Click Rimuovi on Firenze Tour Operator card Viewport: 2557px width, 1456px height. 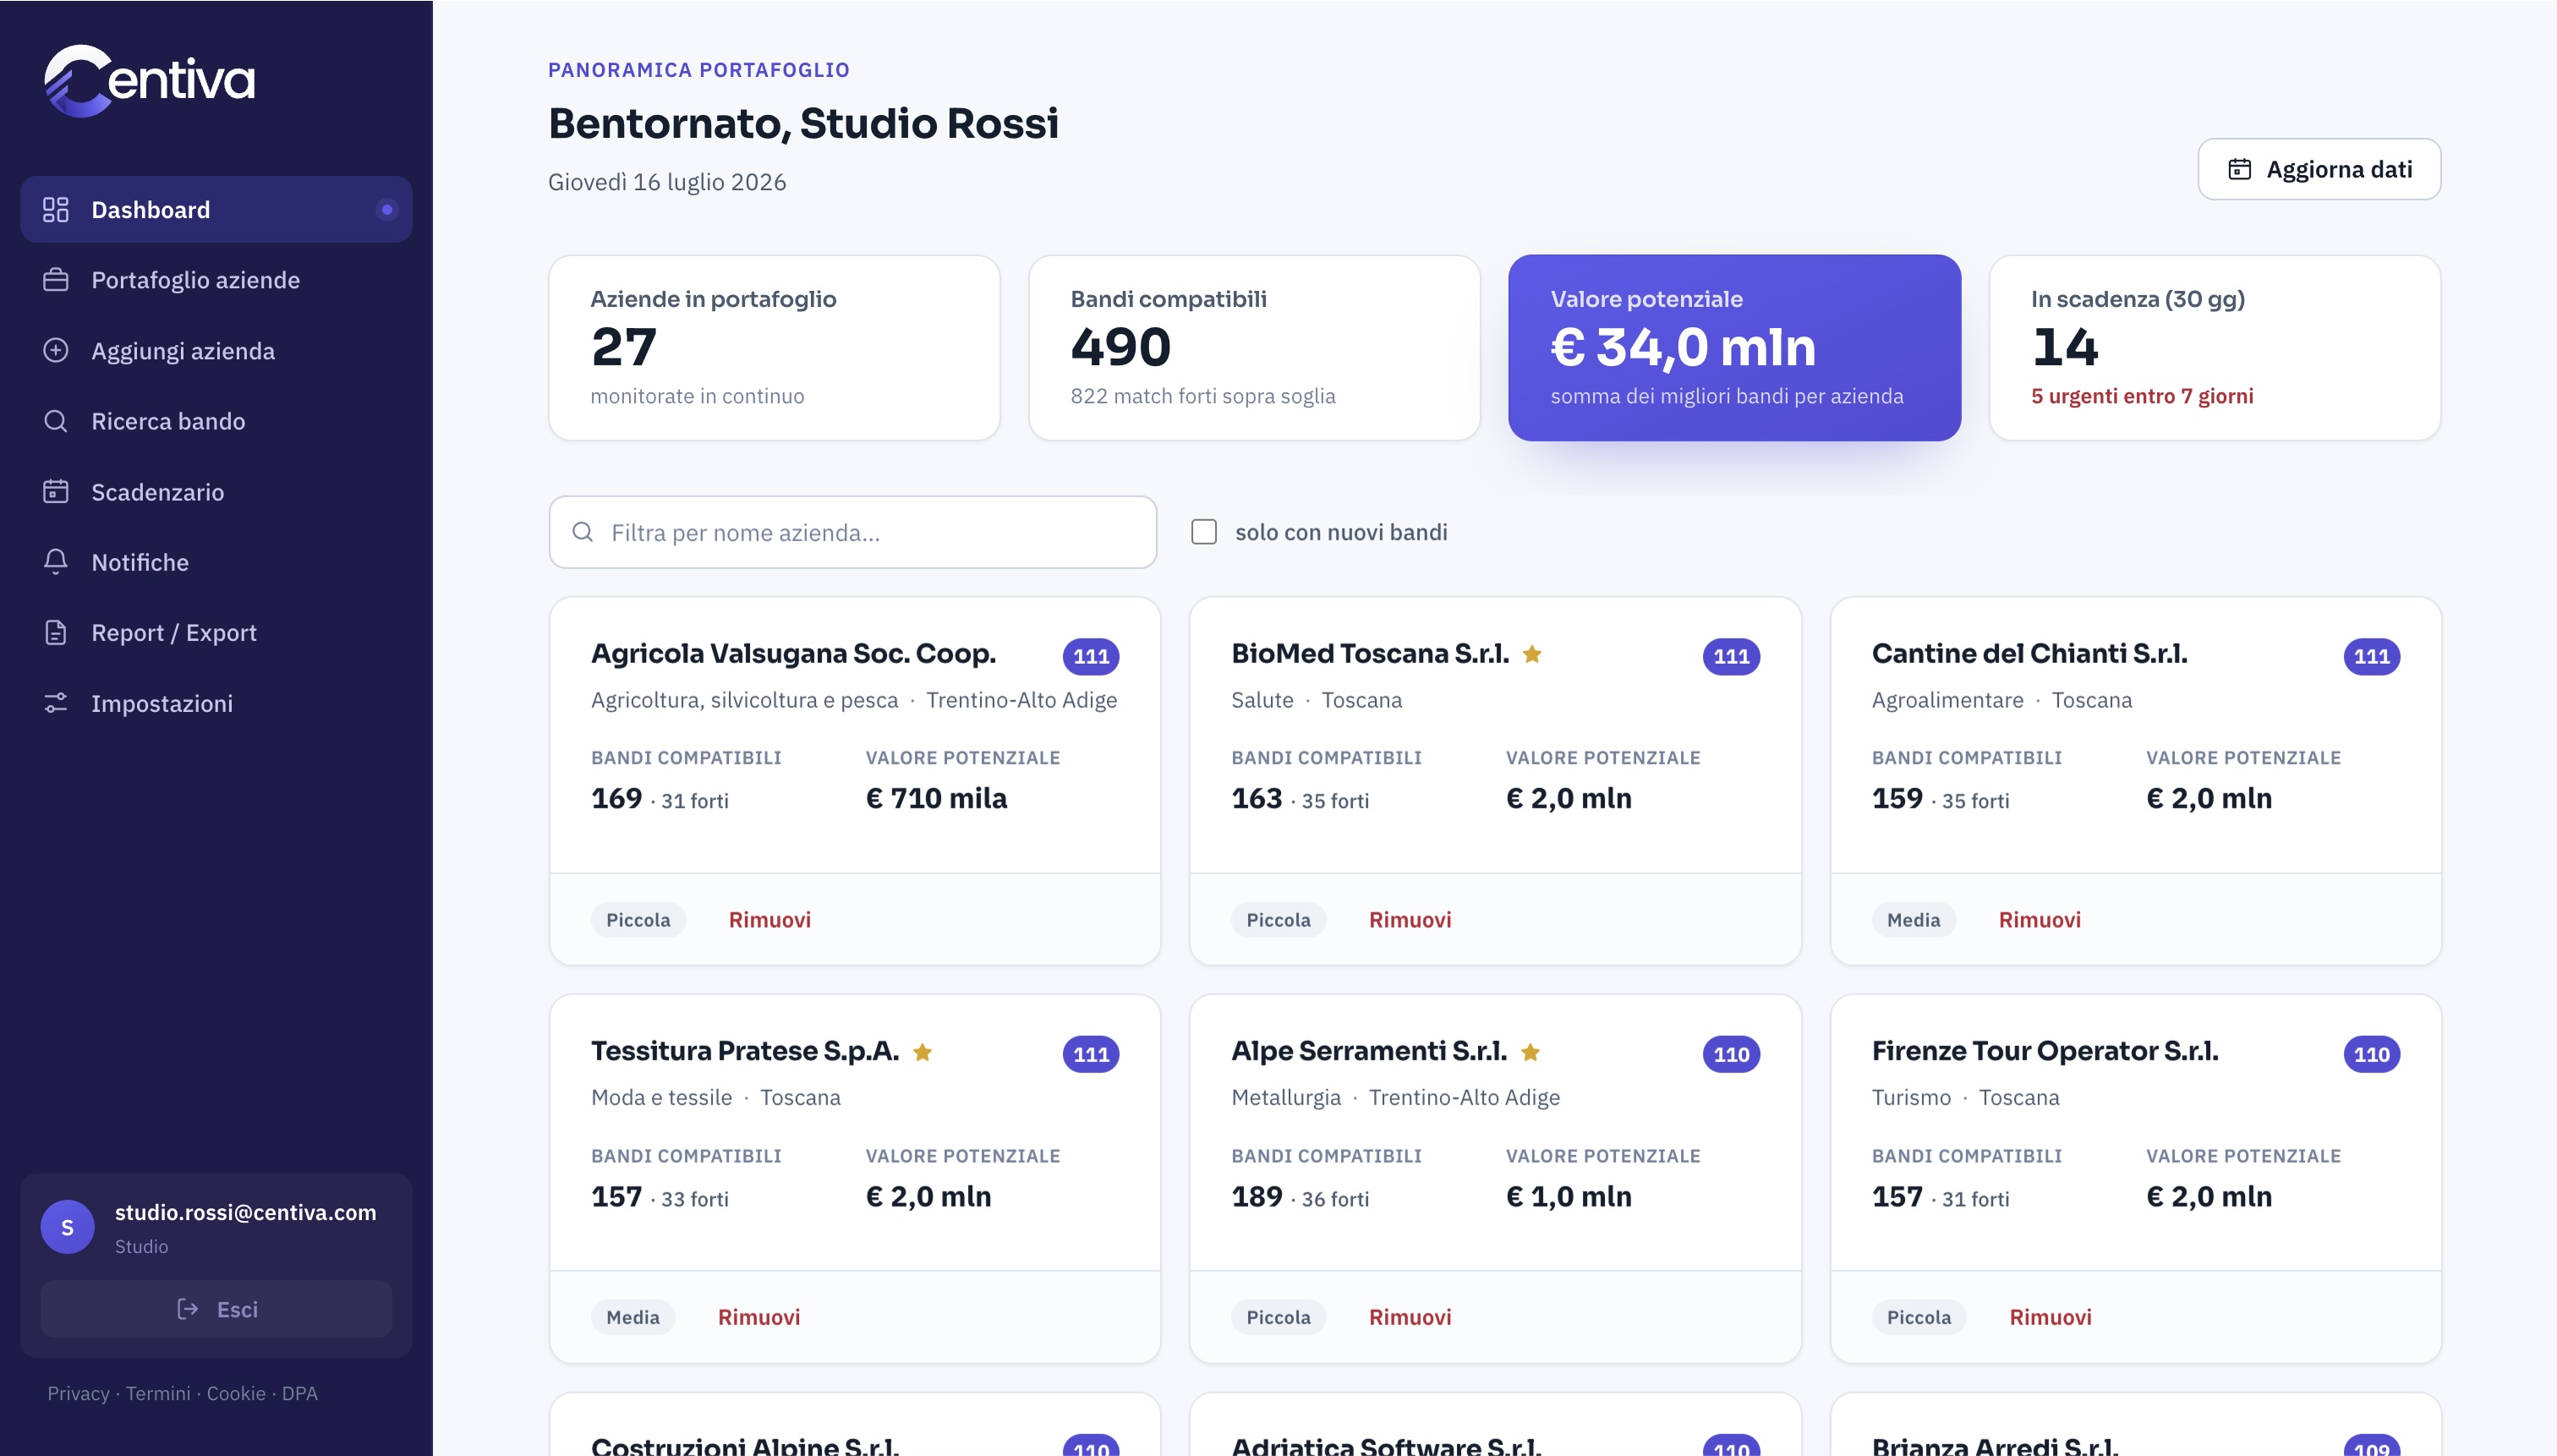2050,1317
